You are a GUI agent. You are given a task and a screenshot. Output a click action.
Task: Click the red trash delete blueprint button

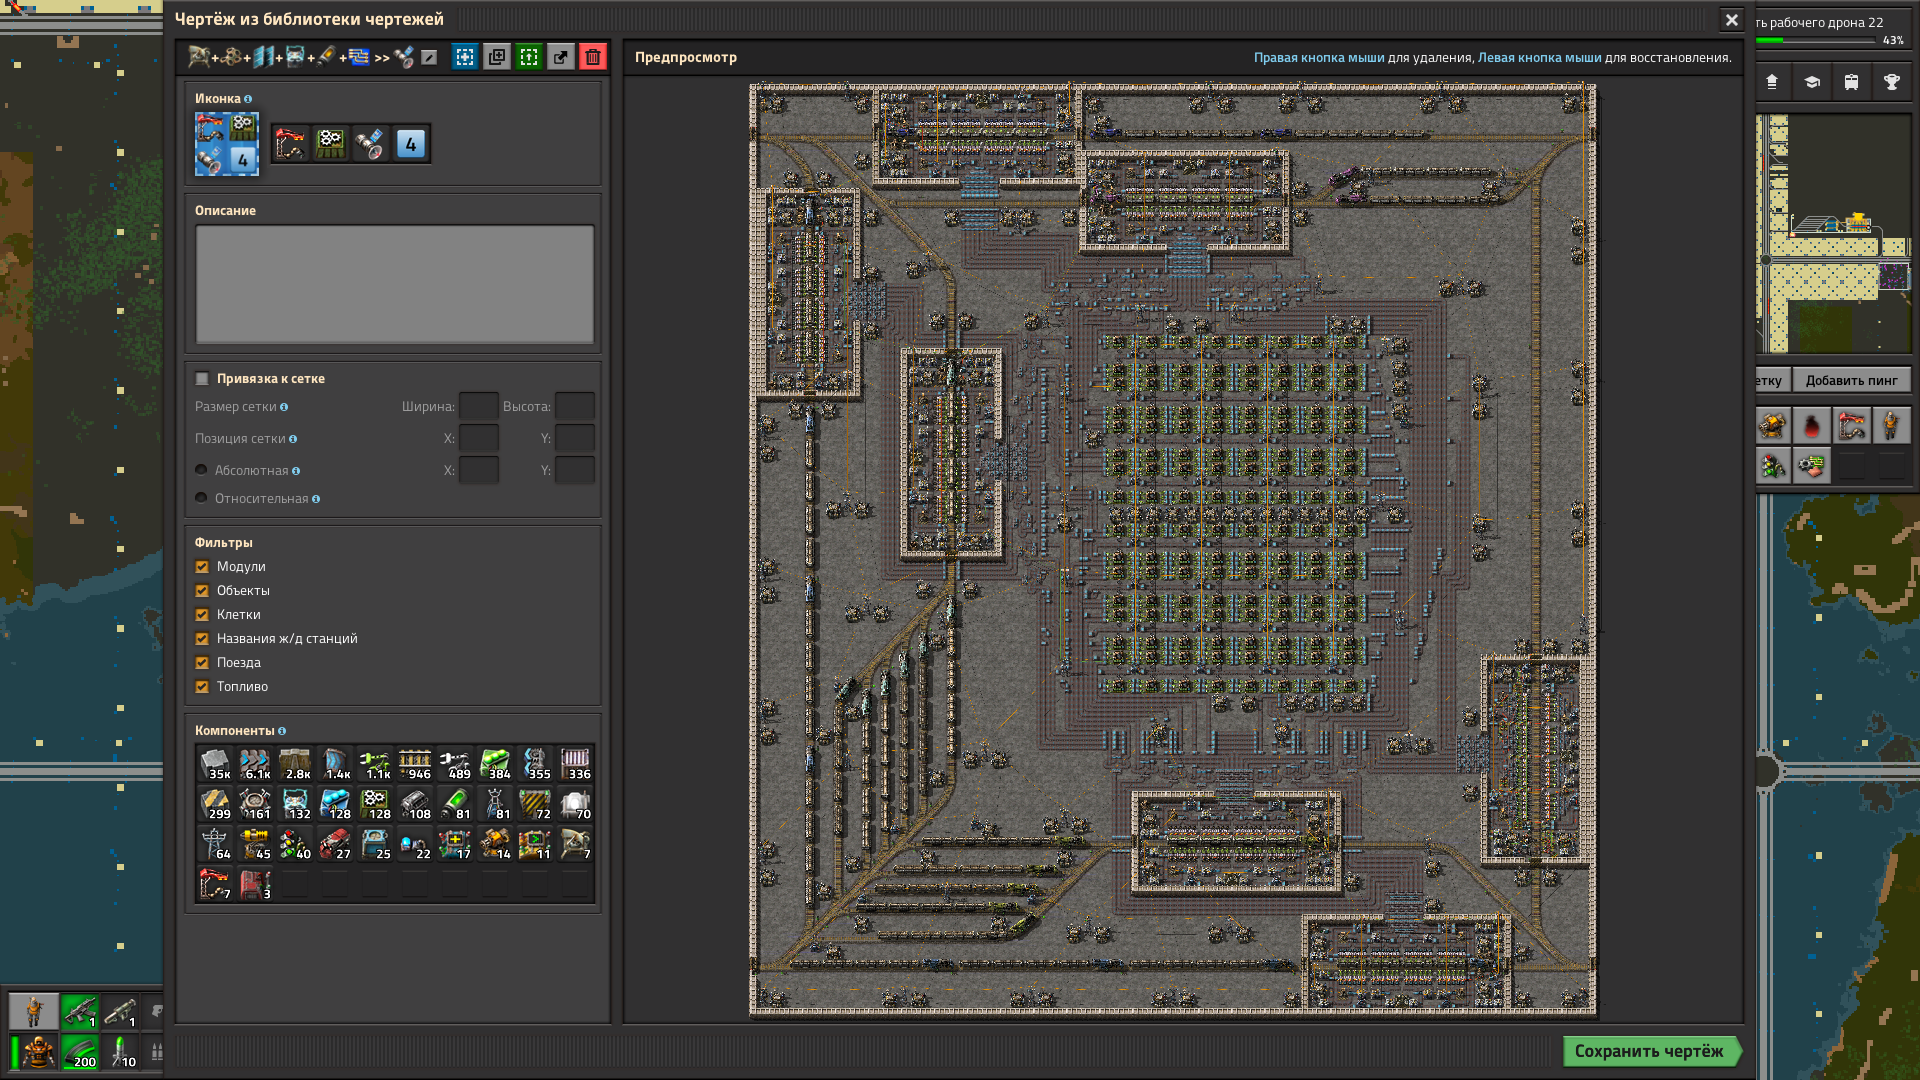tap(593, 57)
